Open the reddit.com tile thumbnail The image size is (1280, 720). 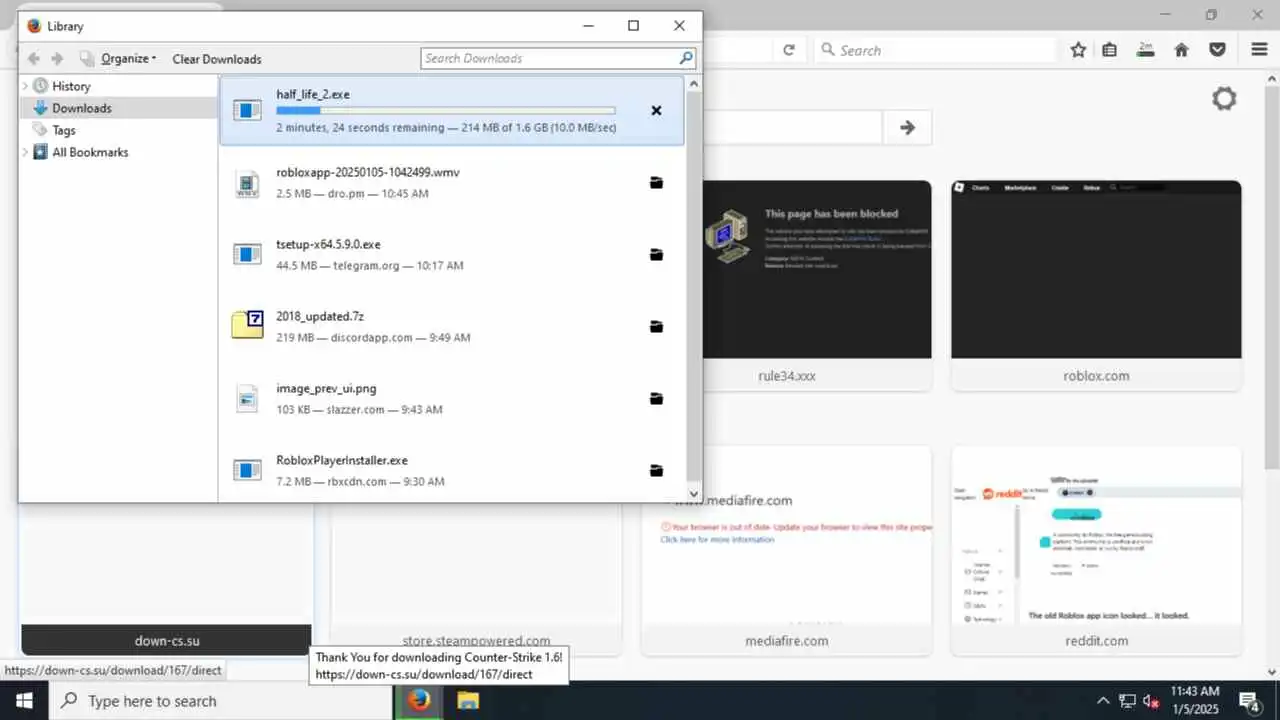[1096, 536]
